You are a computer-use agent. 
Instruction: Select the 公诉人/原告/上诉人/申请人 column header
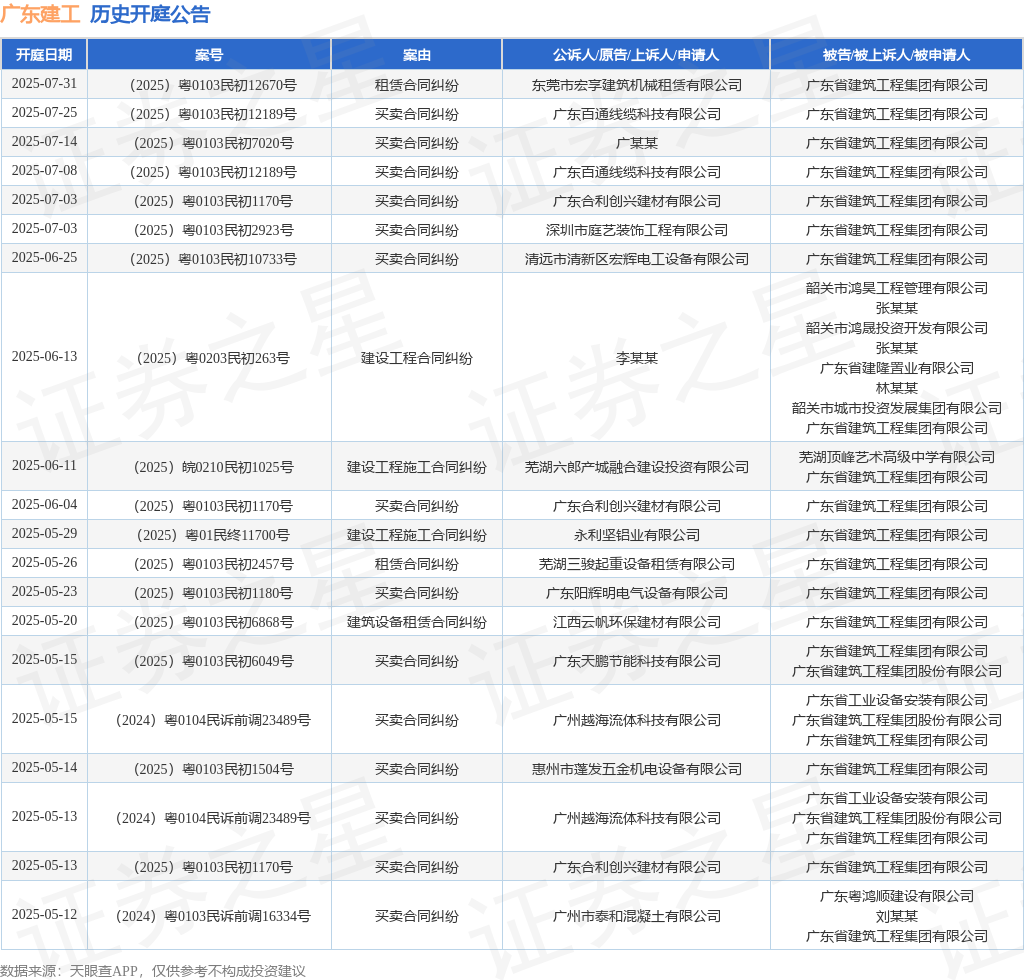coord(636,55)
